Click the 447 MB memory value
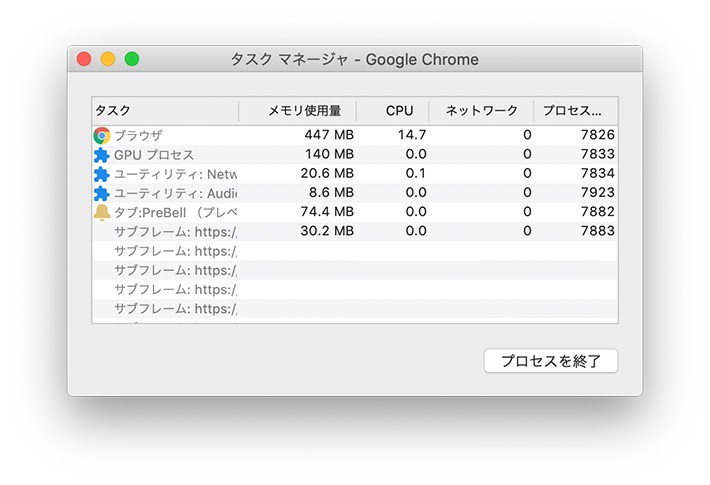 (329, 135)
